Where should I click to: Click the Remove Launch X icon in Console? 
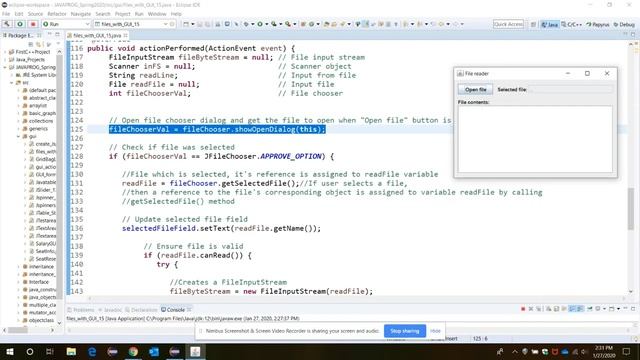pyautogui.click(x=531, y=309)
